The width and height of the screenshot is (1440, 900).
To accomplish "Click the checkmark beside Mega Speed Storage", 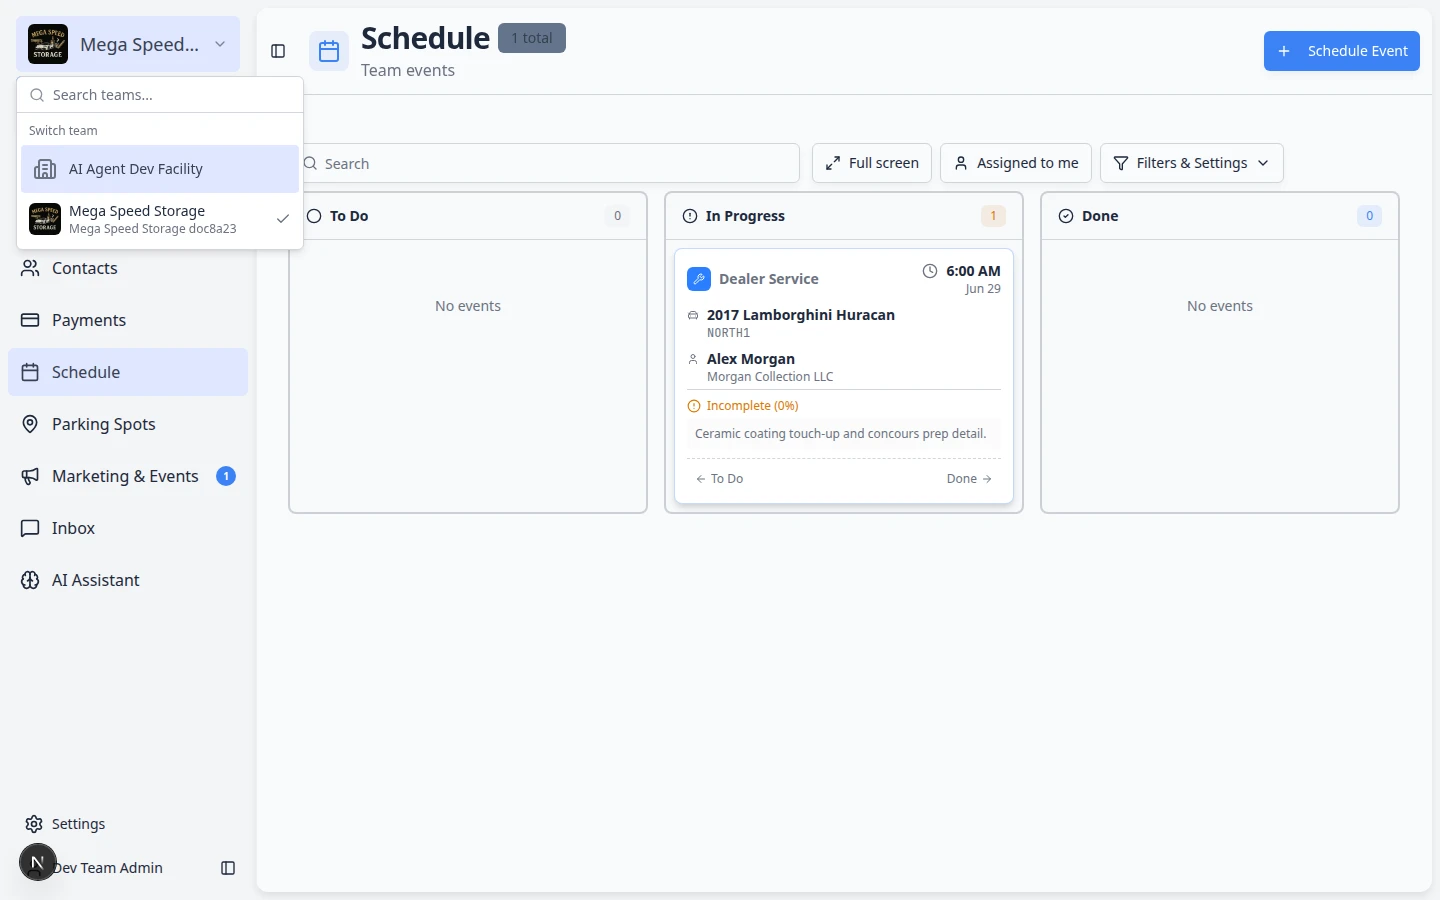I will 283,219.
